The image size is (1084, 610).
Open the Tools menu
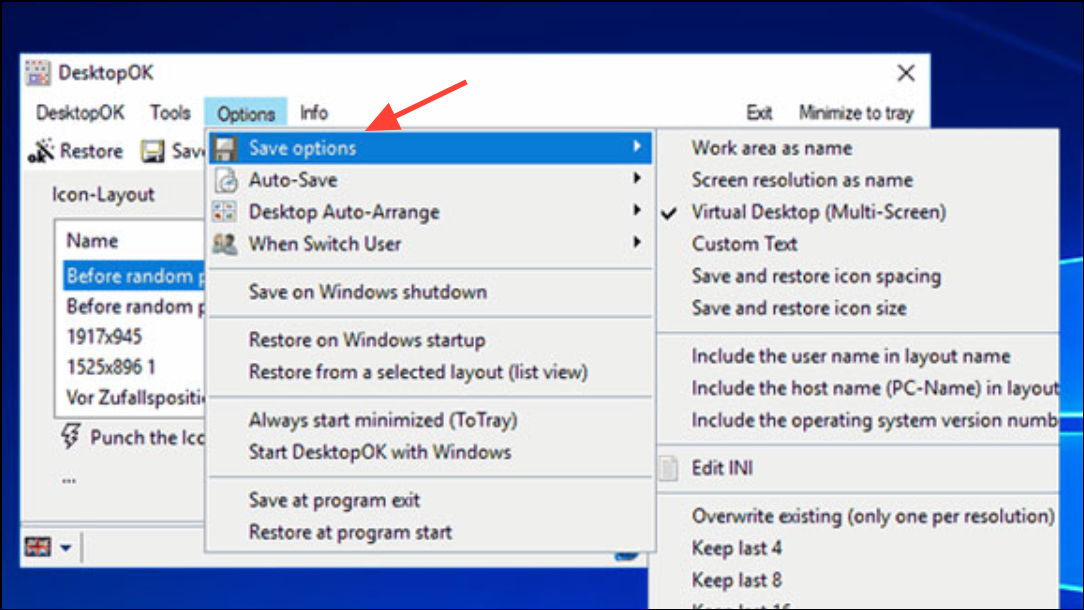click(170, 113)
